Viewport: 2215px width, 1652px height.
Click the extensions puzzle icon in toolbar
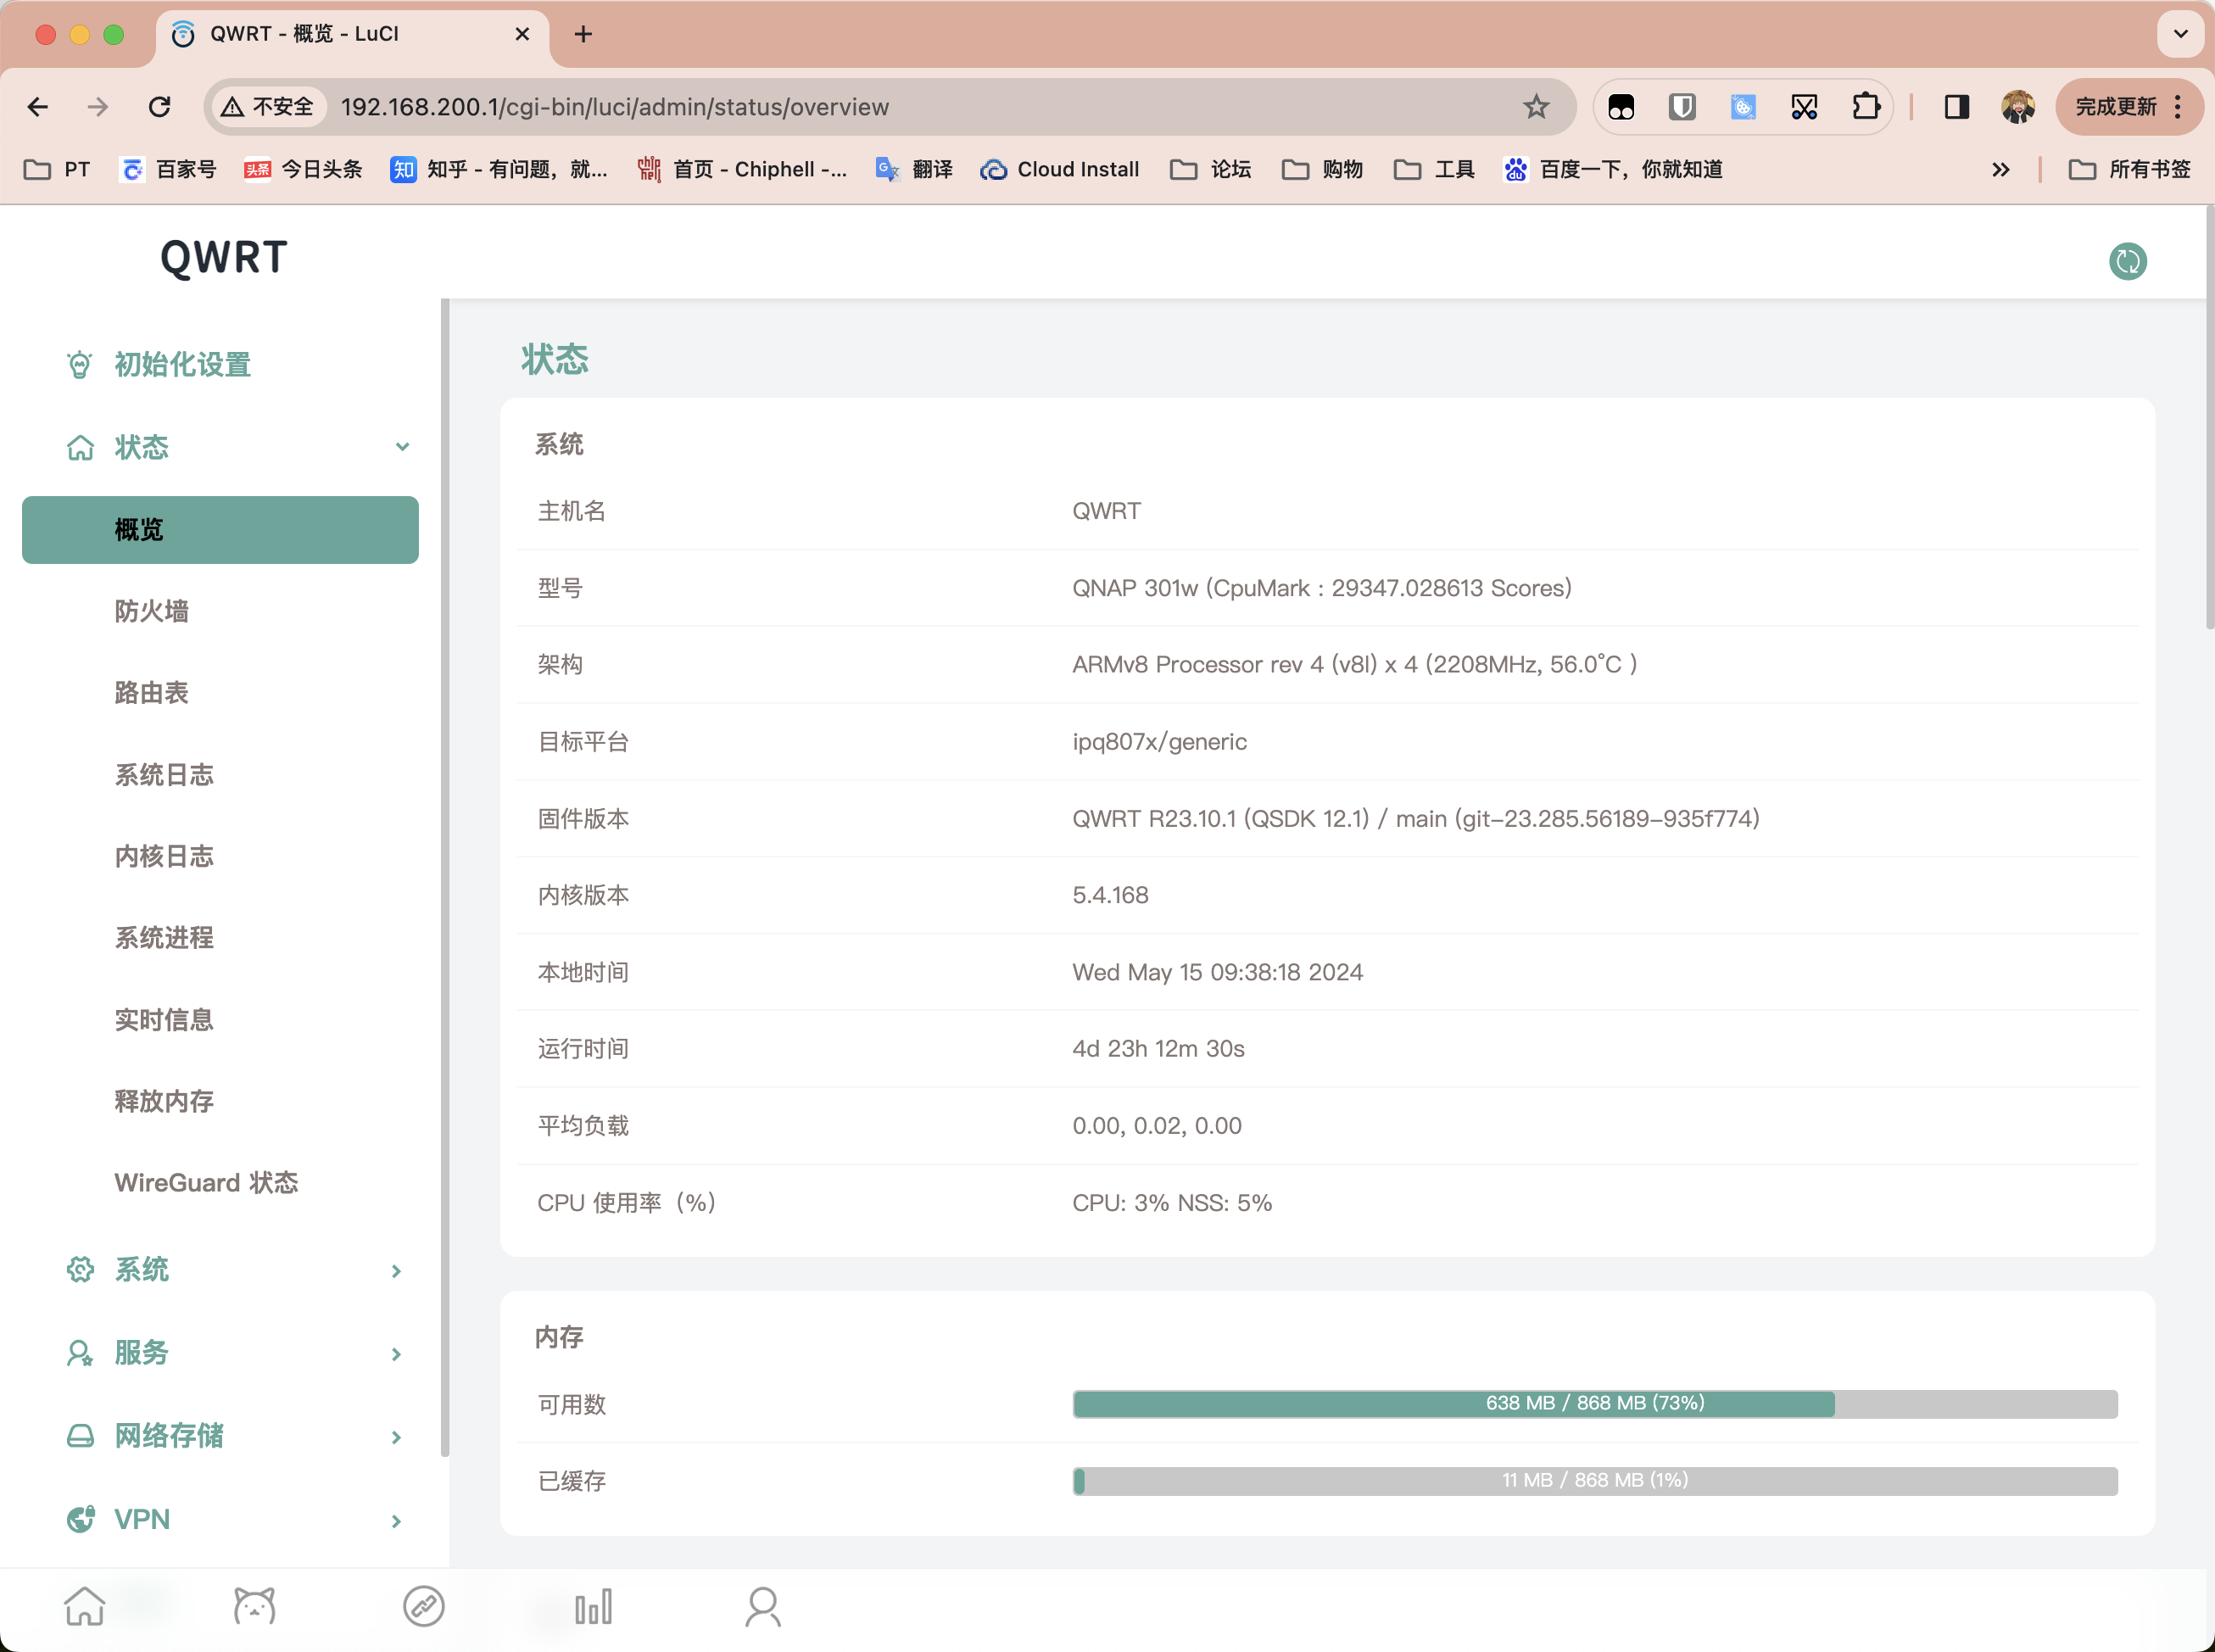point(1866,107)
